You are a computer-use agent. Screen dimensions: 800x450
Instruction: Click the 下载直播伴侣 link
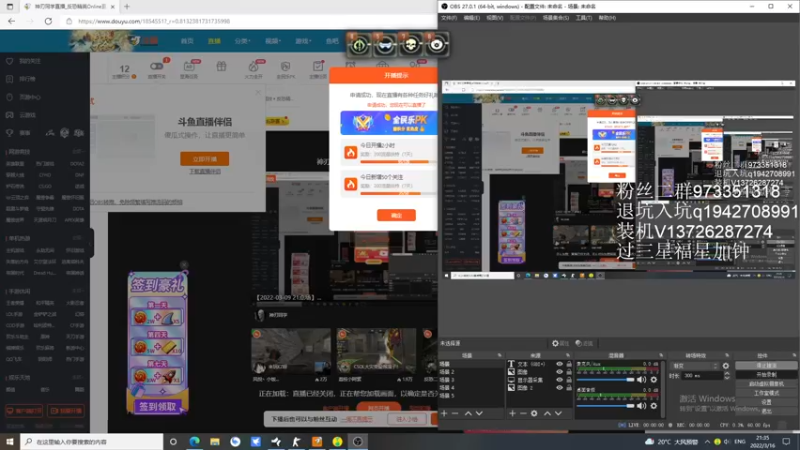tap(205, 171)
